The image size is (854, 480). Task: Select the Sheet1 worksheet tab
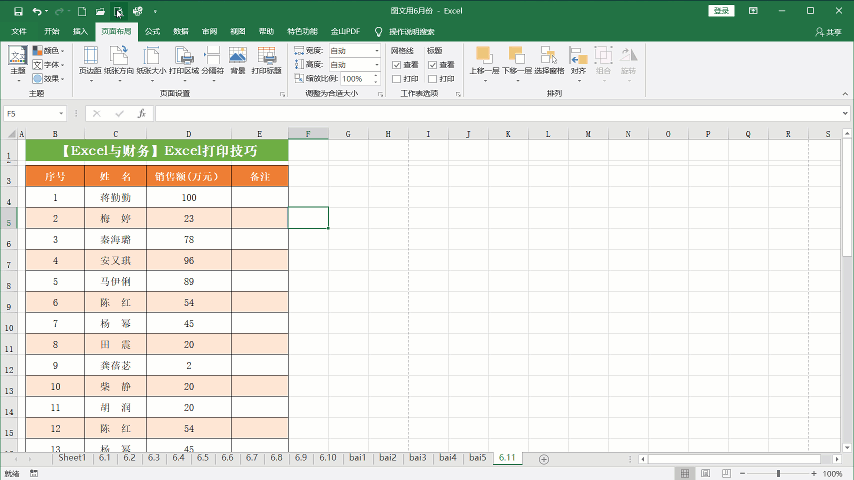pos(72,458)
